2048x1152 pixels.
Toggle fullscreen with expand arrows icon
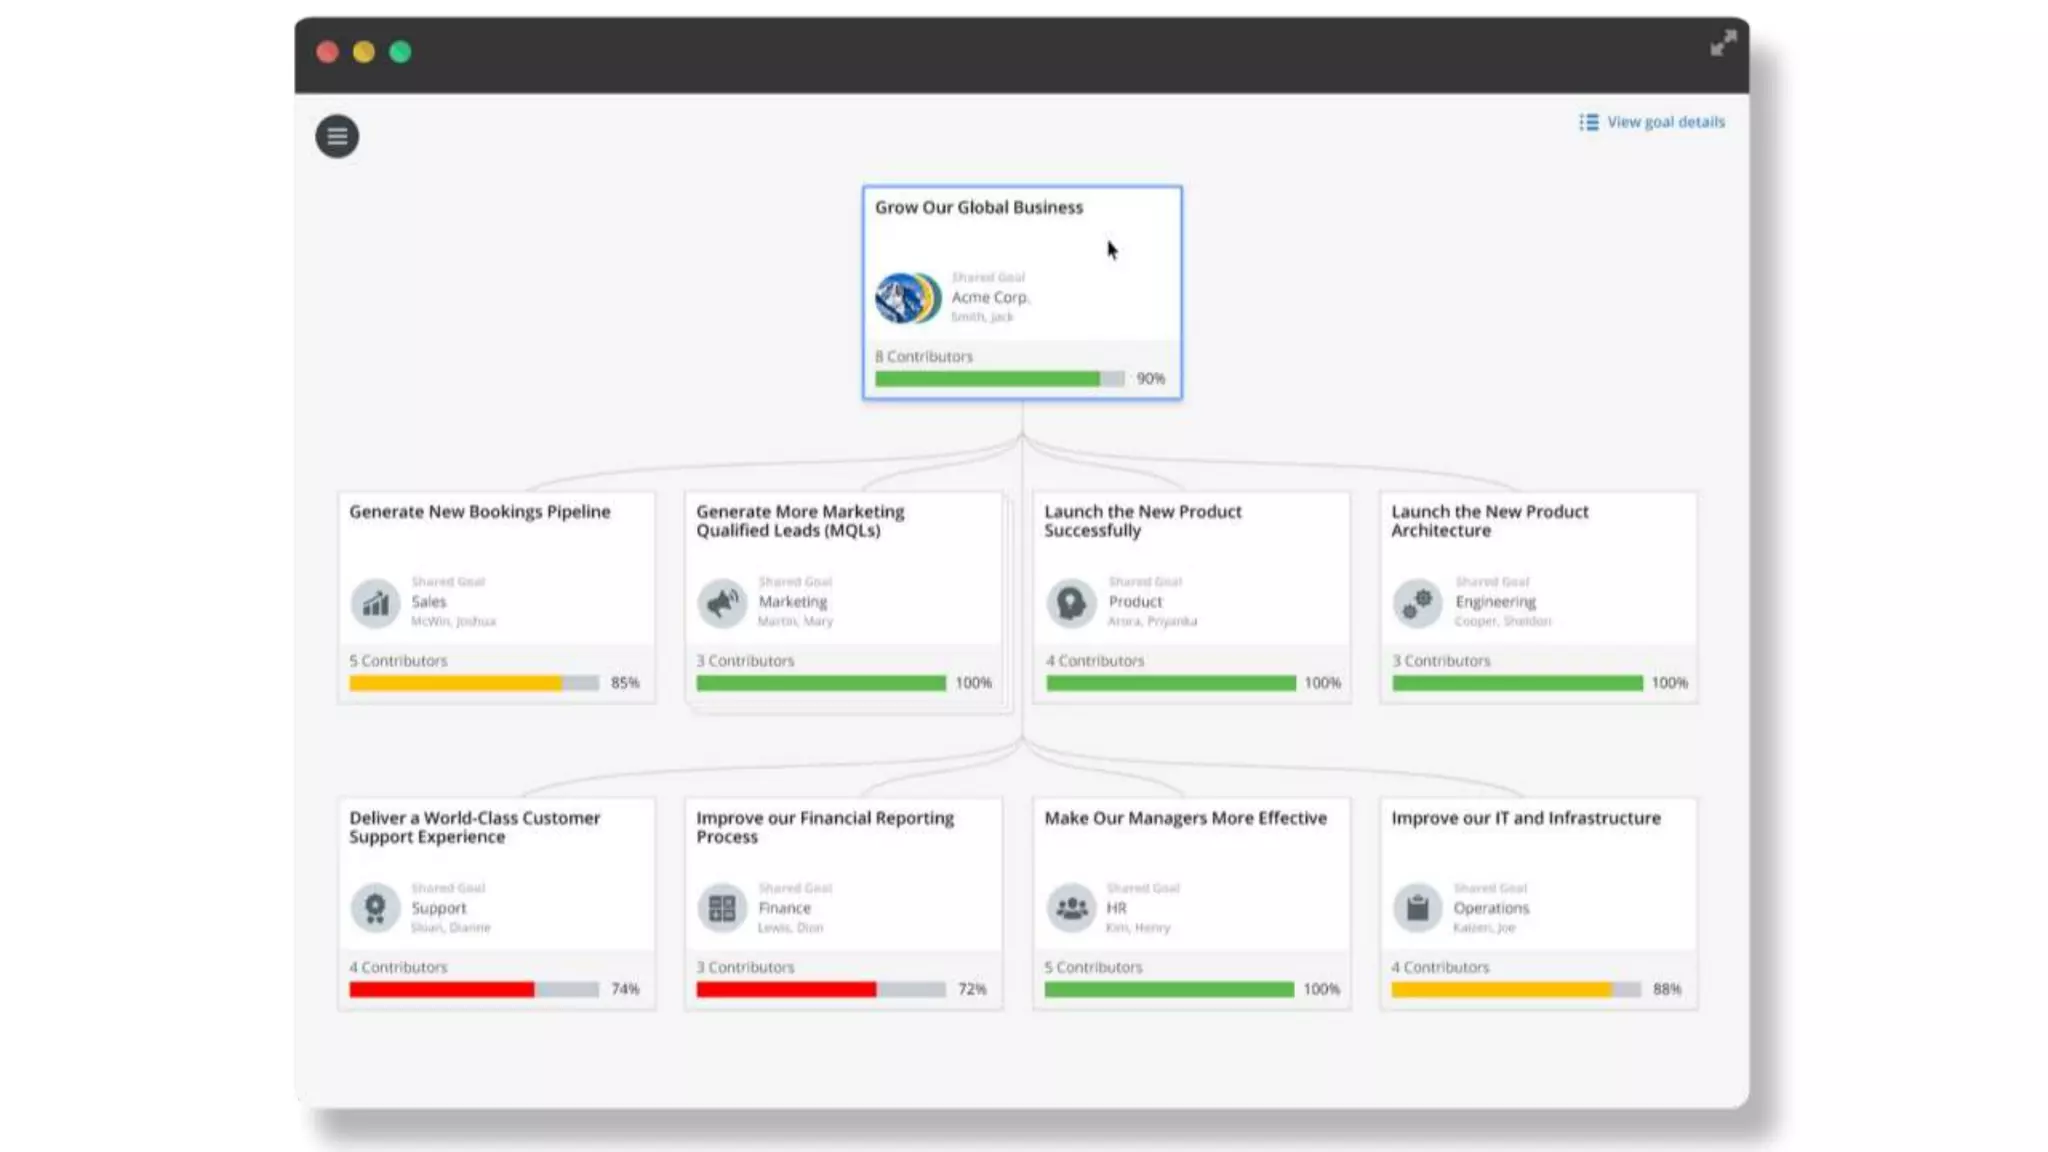(x=1722, y=43)
